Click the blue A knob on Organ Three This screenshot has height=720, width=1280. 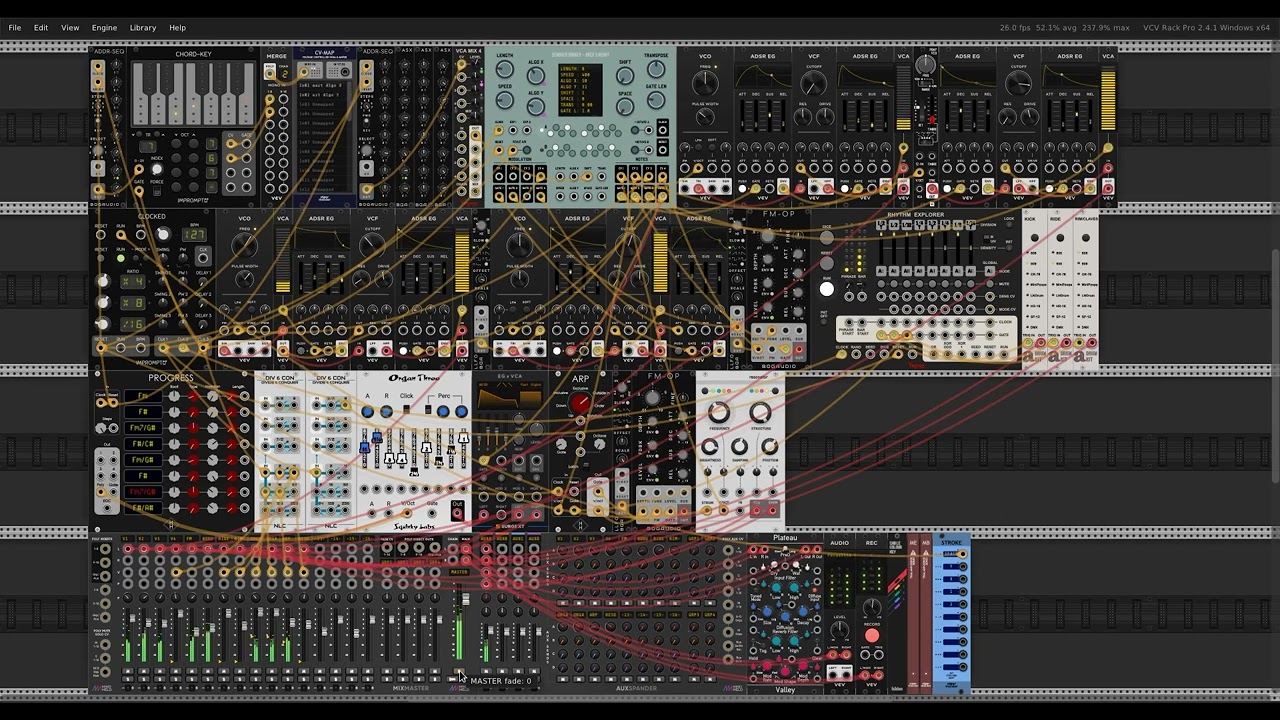pyautogui.click(x=368, y=410)
